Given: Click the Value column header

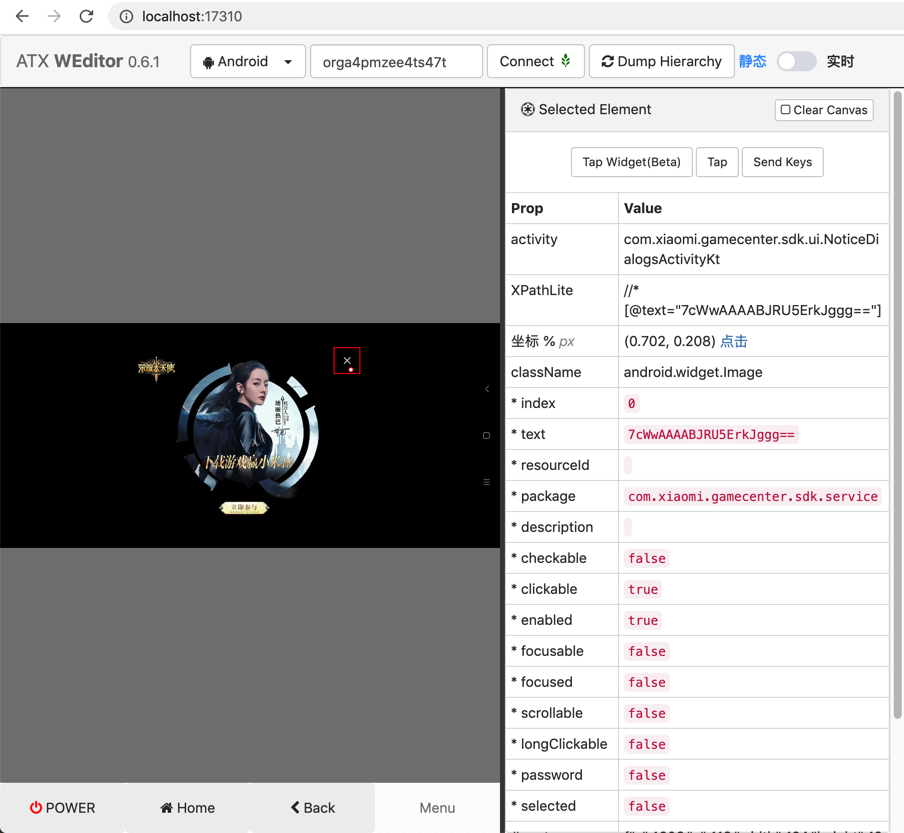Looking at the screenshot, I should coord(643,208).
